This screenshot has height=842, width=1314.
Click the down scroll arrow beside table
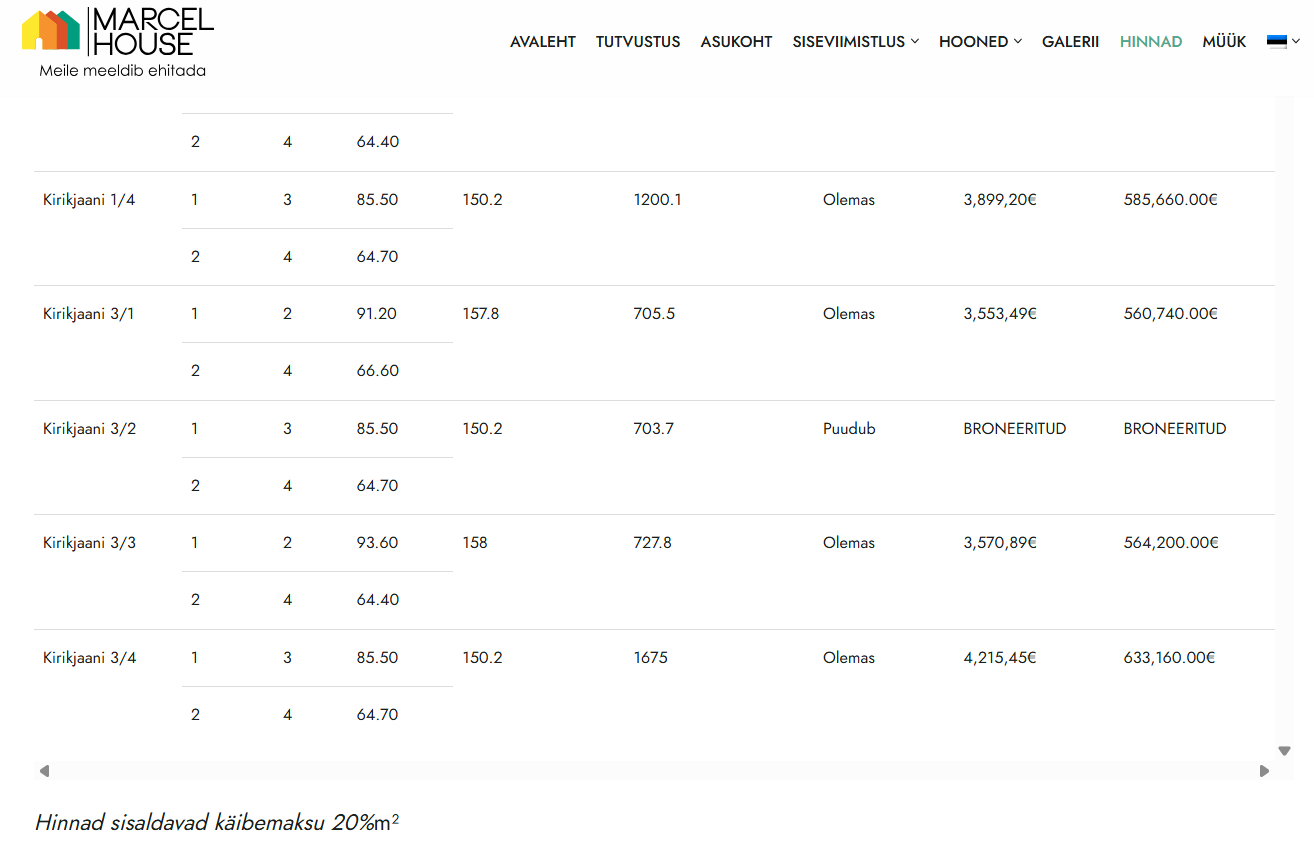point(1285,750)
